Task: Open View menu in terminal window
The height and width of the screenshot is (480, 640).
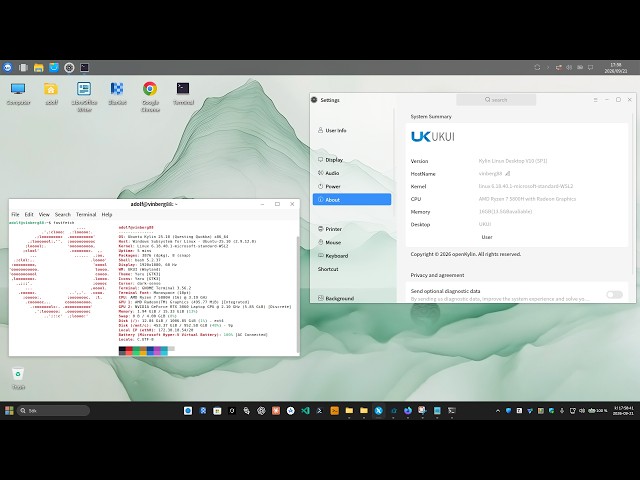Action: (x=44, y=214)
